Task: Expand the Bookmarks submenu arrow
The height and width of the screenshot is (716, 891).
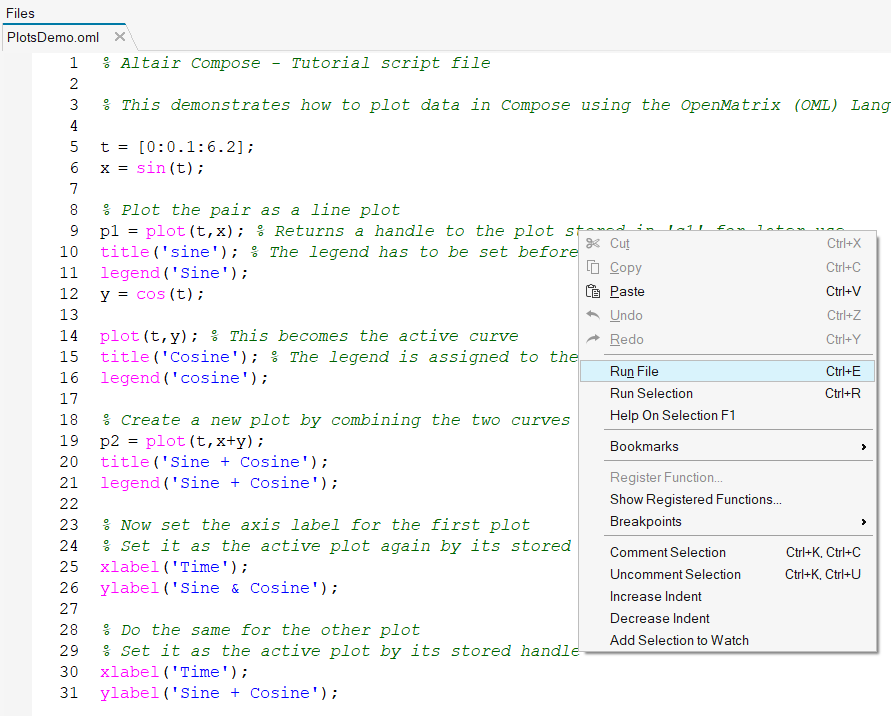Action: pyautogui.click(x=863, y=447)
